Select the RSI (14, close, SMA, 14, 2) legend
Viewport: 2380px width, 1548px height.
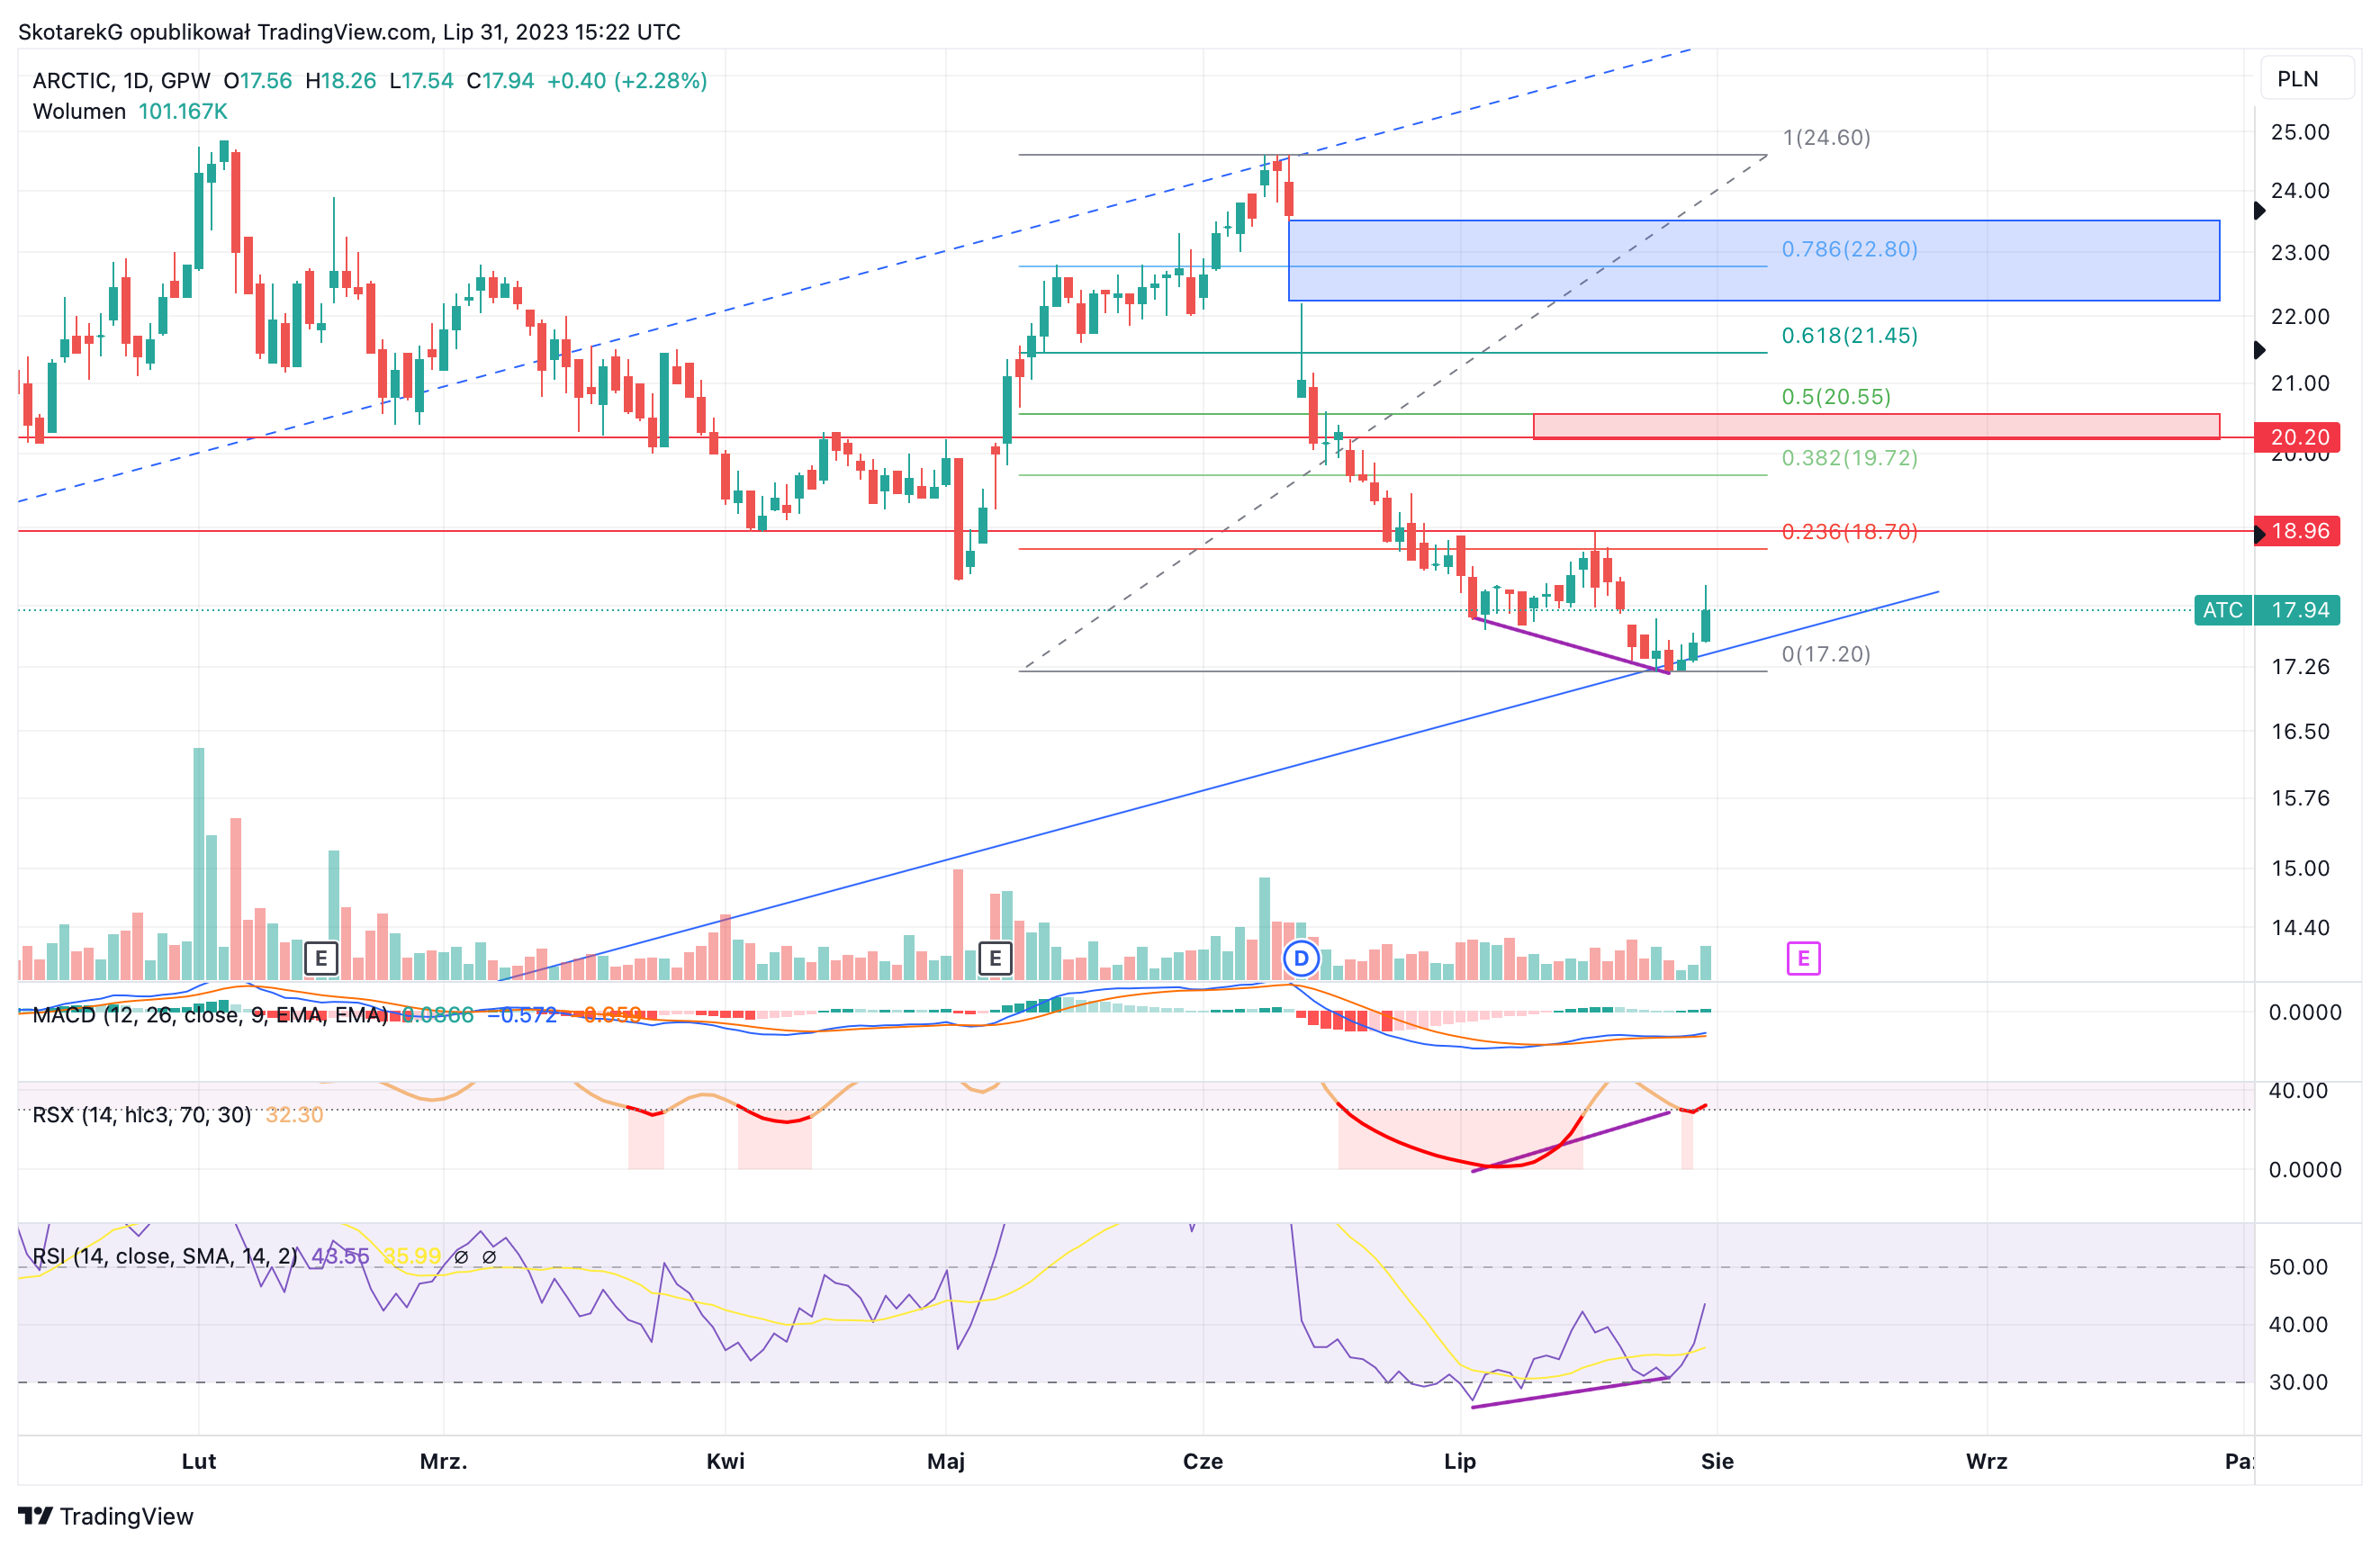coord(165,1256)
